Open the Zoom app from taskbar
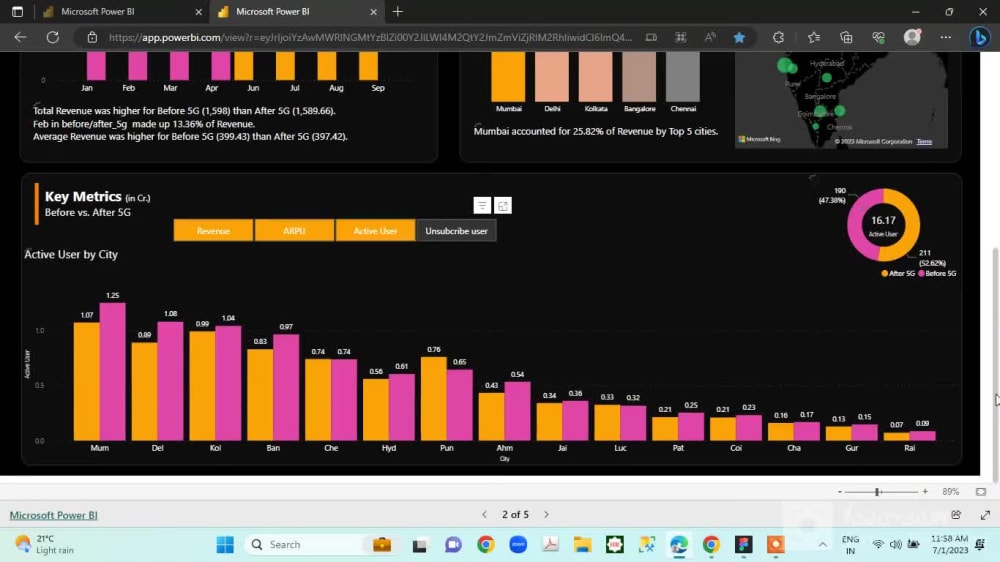Image resolution: width=1000 pixels, height=562 pixels. (x=518, y=545)
